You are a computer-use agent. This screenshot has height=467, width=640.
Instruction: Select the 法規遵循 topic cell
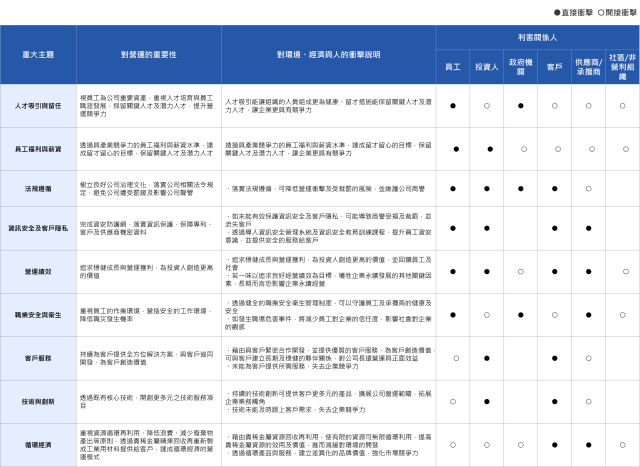tap(39, 188)
